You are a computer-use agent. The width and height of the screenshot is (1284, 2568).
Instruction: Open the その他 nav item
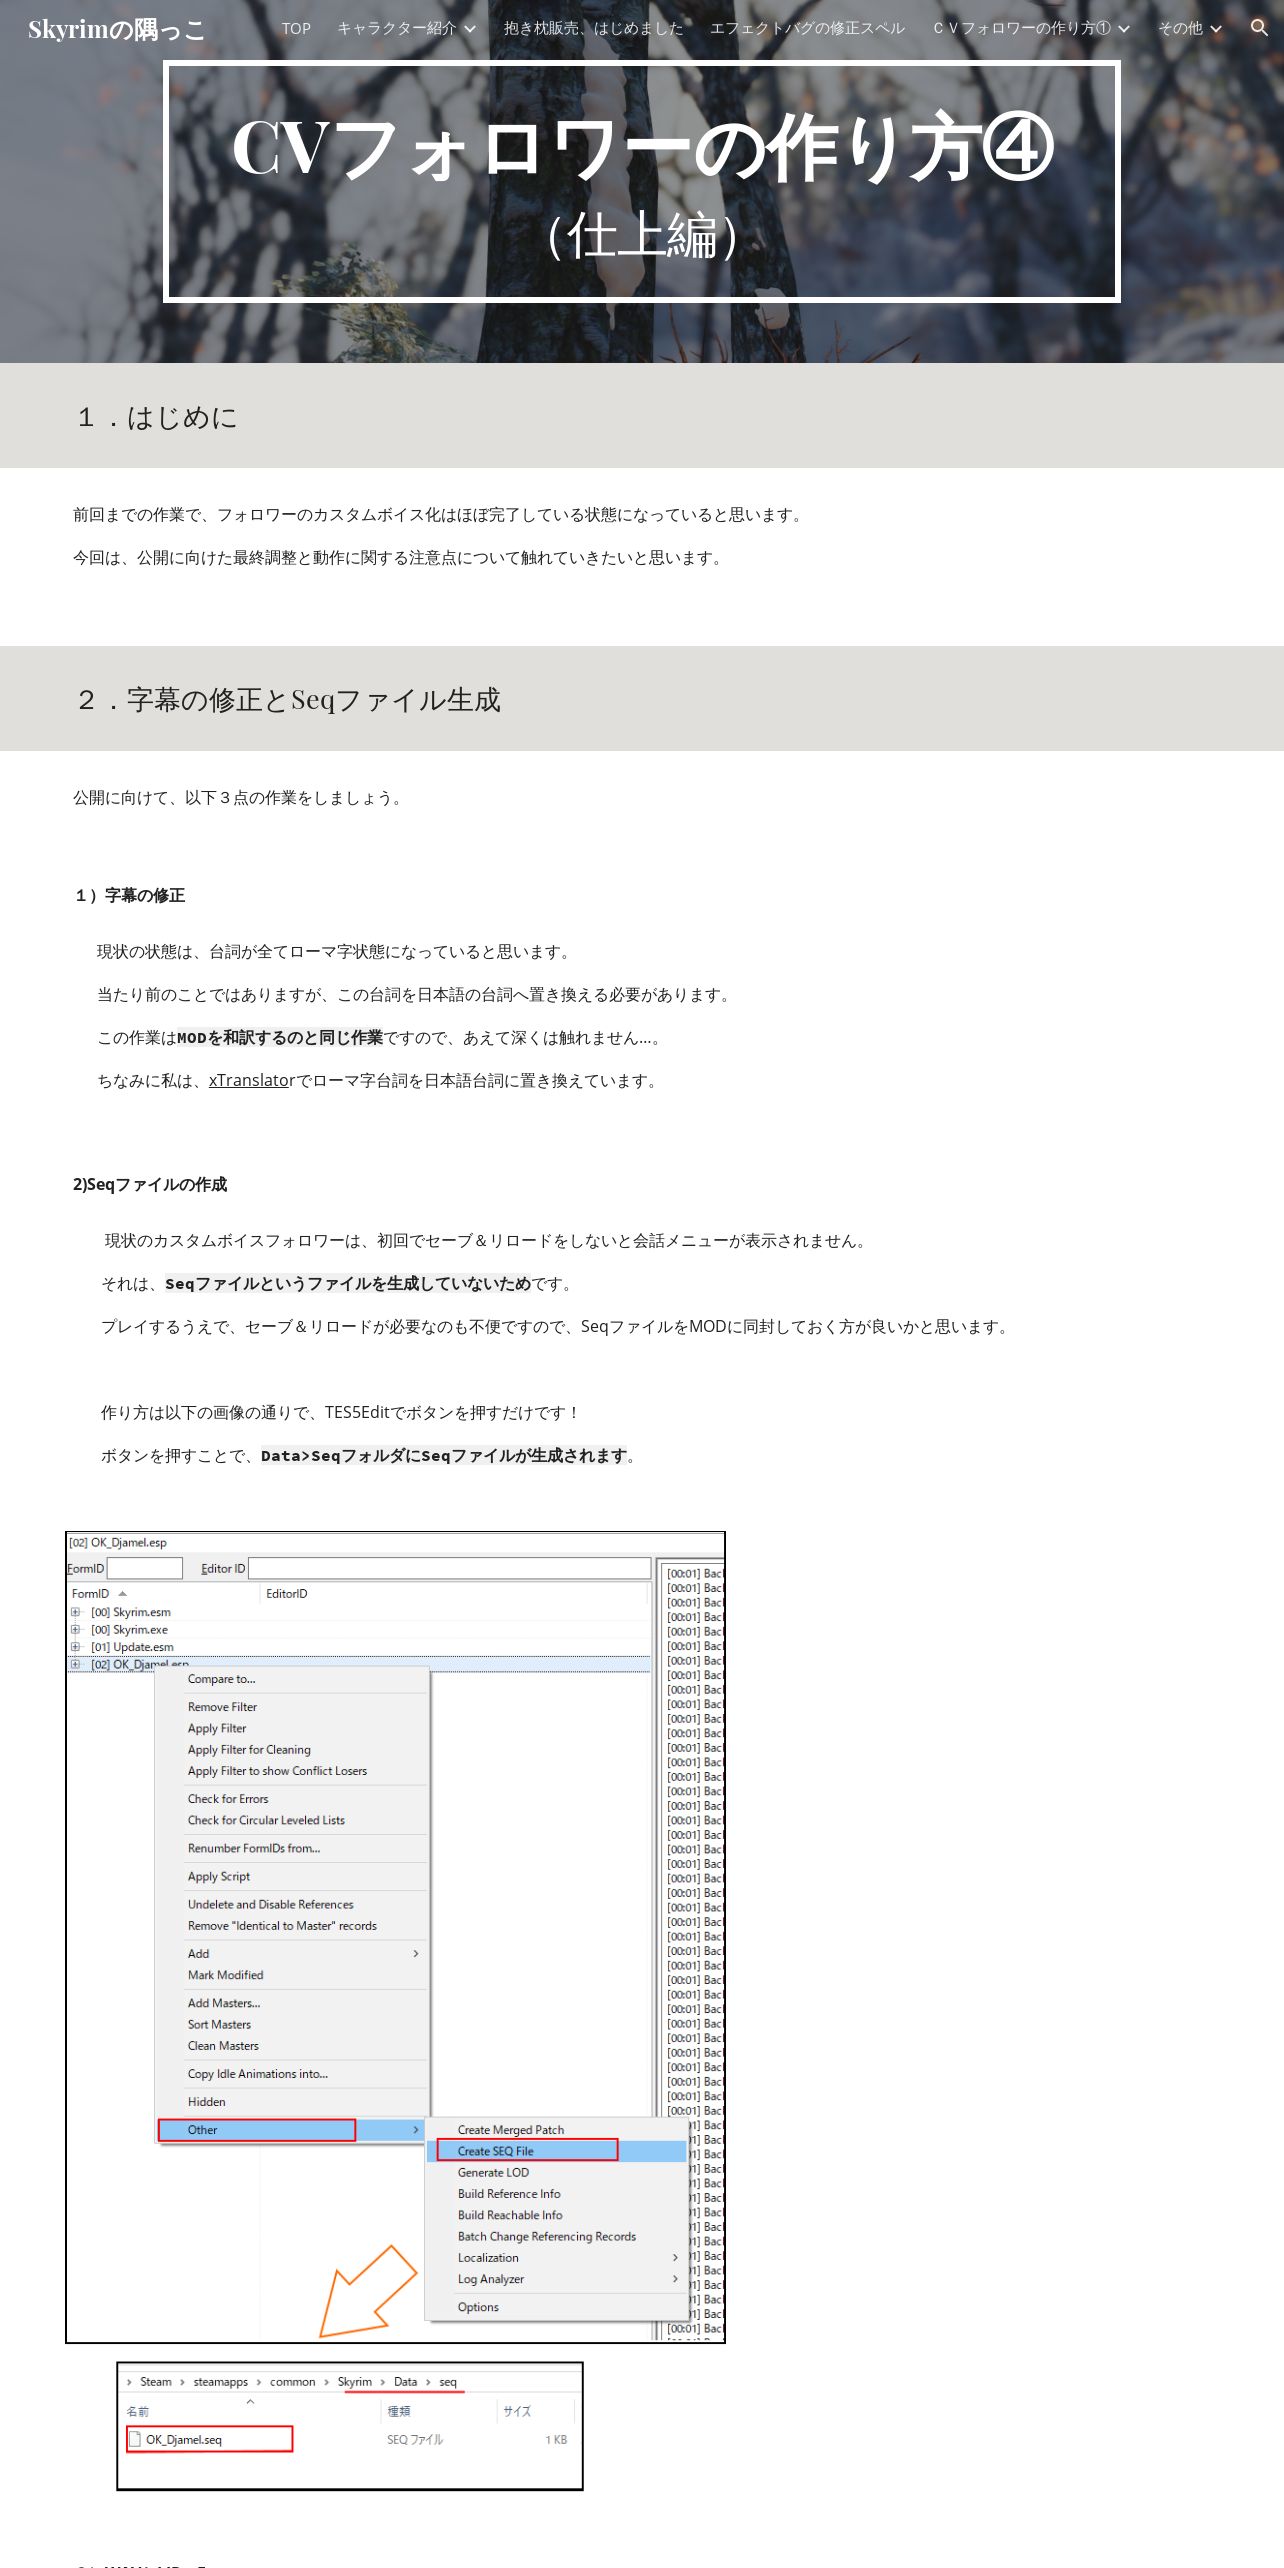(1180, 28)
